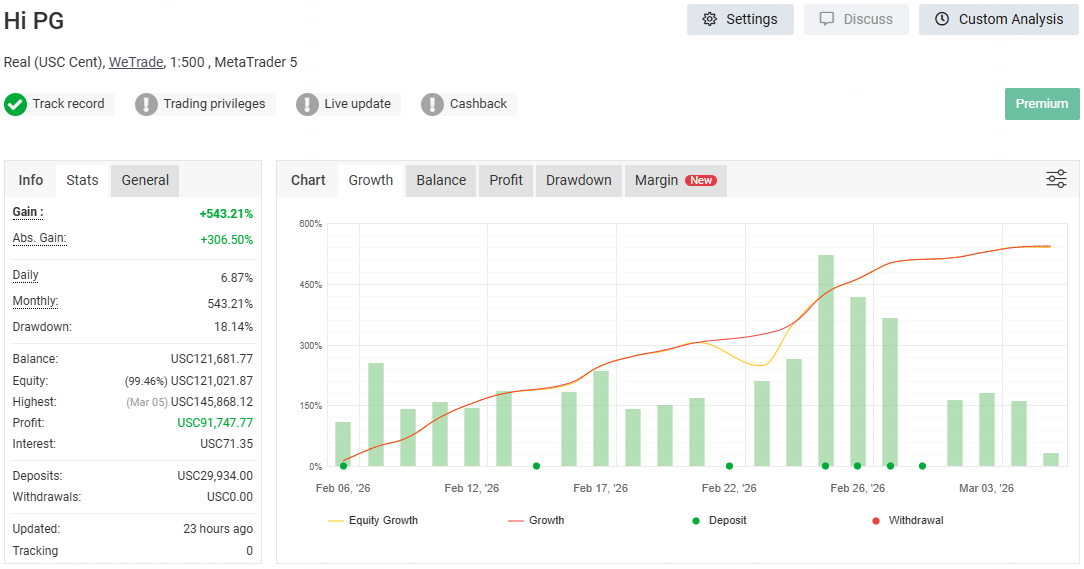This screenshot has height=569, width=1084.
Task: Toggle Deposit markers in legend
Action: click(x=719, y=521)
